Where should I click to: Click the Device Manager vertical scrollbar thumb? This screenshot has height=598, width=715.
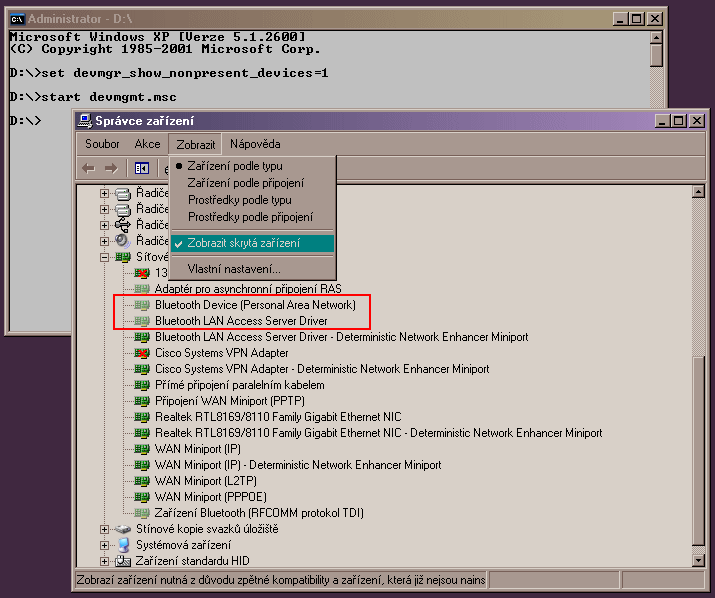(x=698, y=451)
